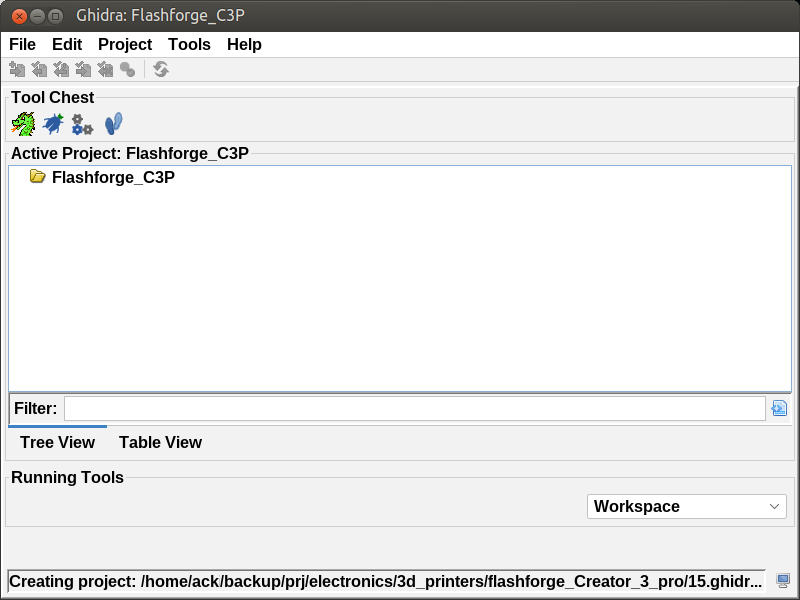Click the fifth version-control toolbar icon
The image size is (800, 600).
[105, 69]
